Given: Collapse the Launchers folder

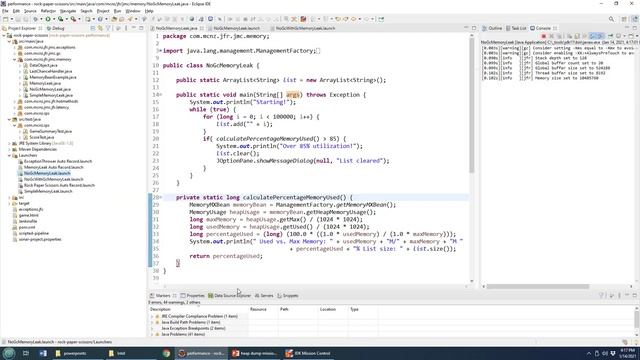Looking at the screenshot, I should click(x=9, y=155).
